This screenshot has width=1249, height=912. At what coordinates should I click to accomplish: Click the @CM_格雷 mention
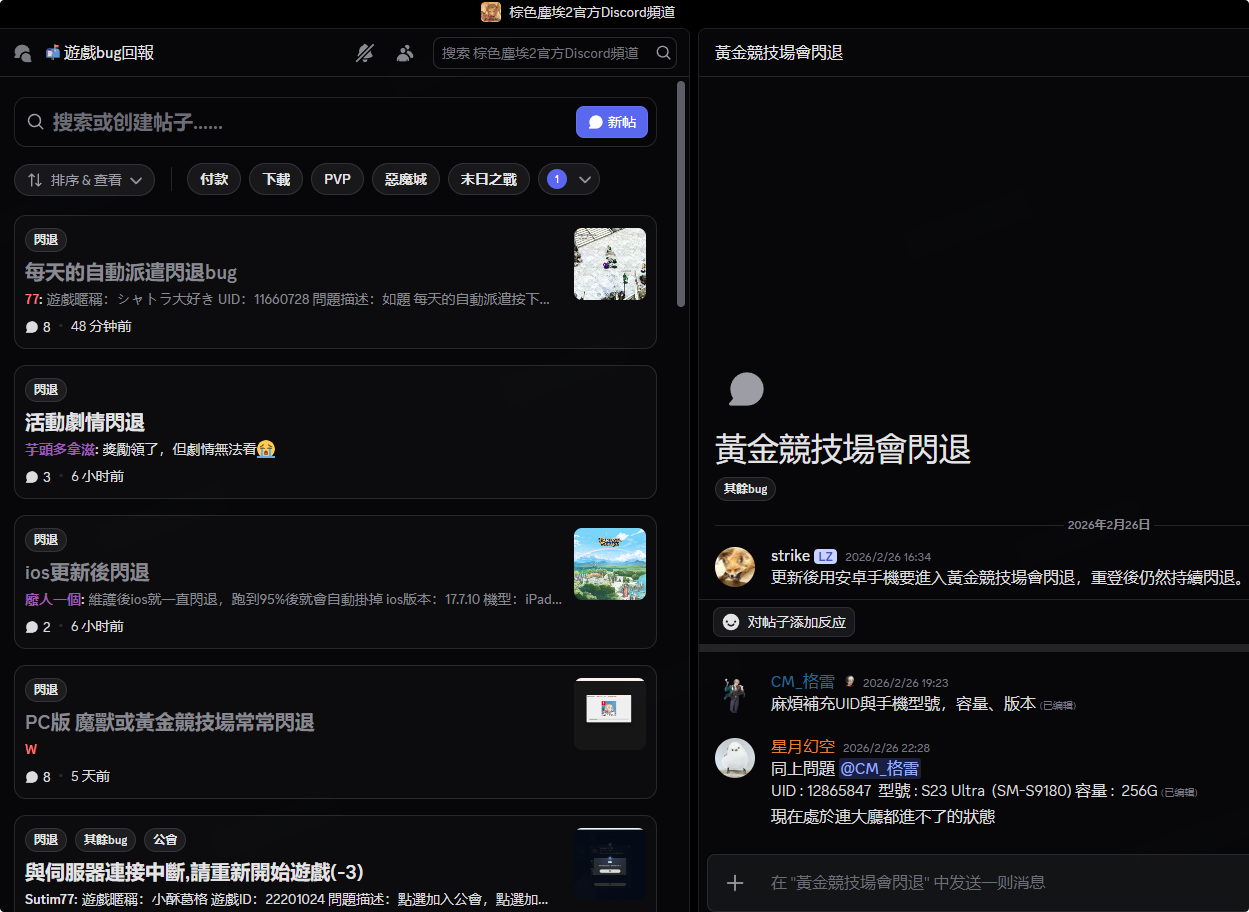pyautogui.click(x=879, y=768)
